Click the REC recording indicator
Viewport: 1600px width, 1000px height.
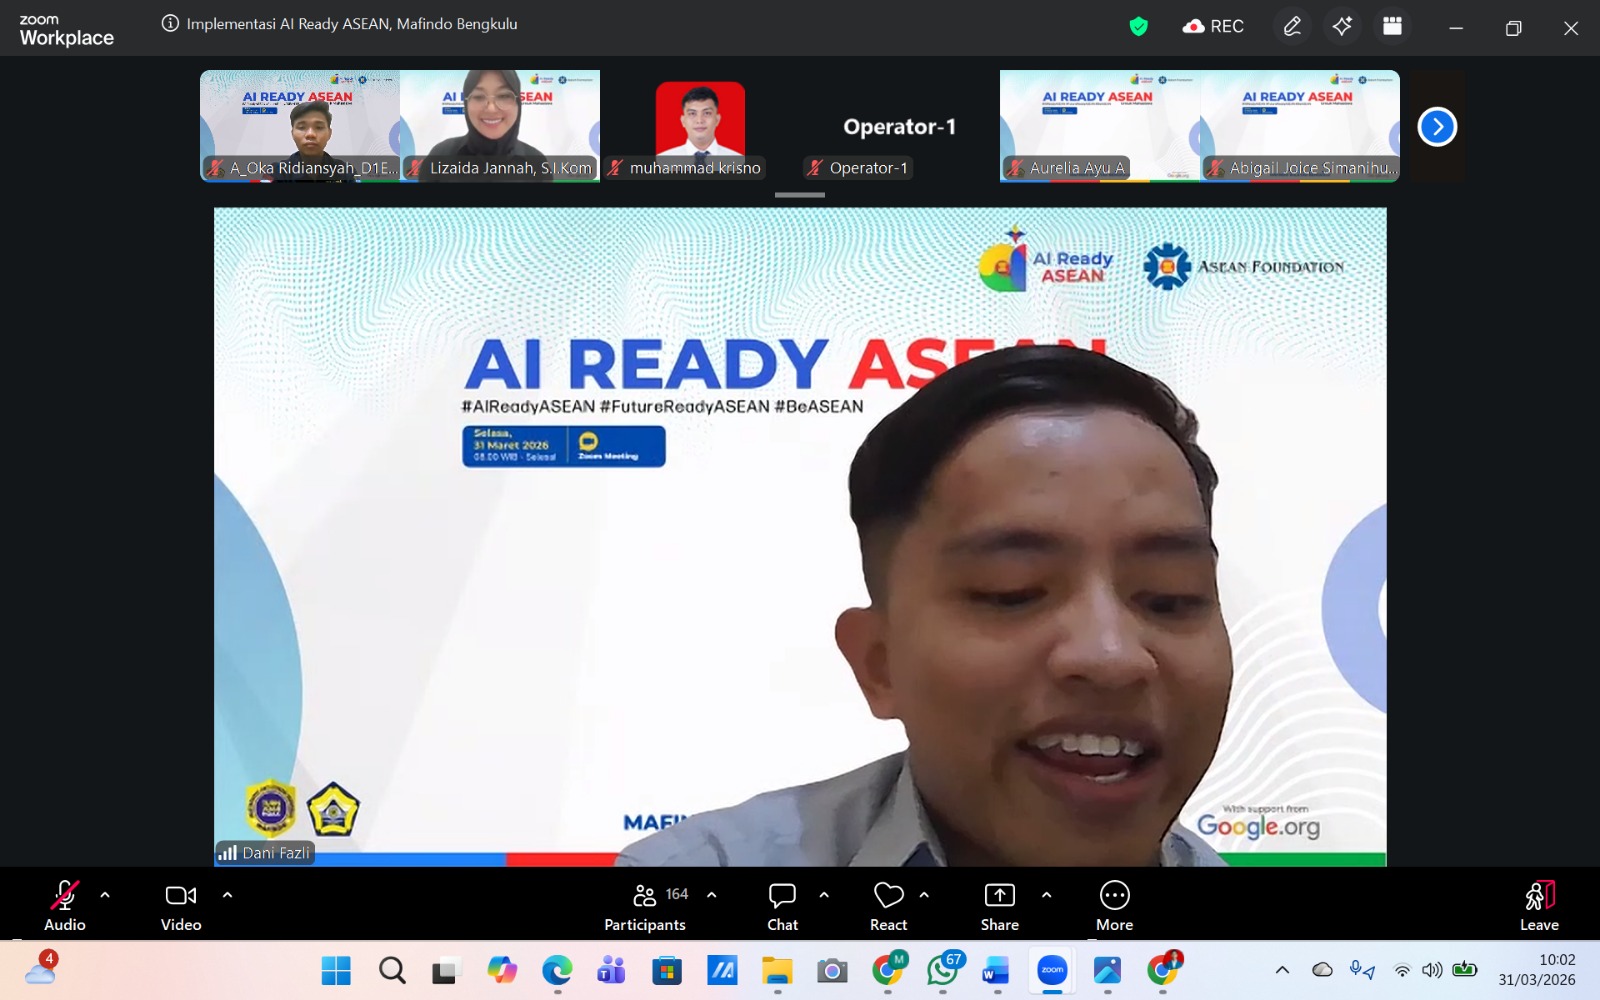pos(1213,27)
